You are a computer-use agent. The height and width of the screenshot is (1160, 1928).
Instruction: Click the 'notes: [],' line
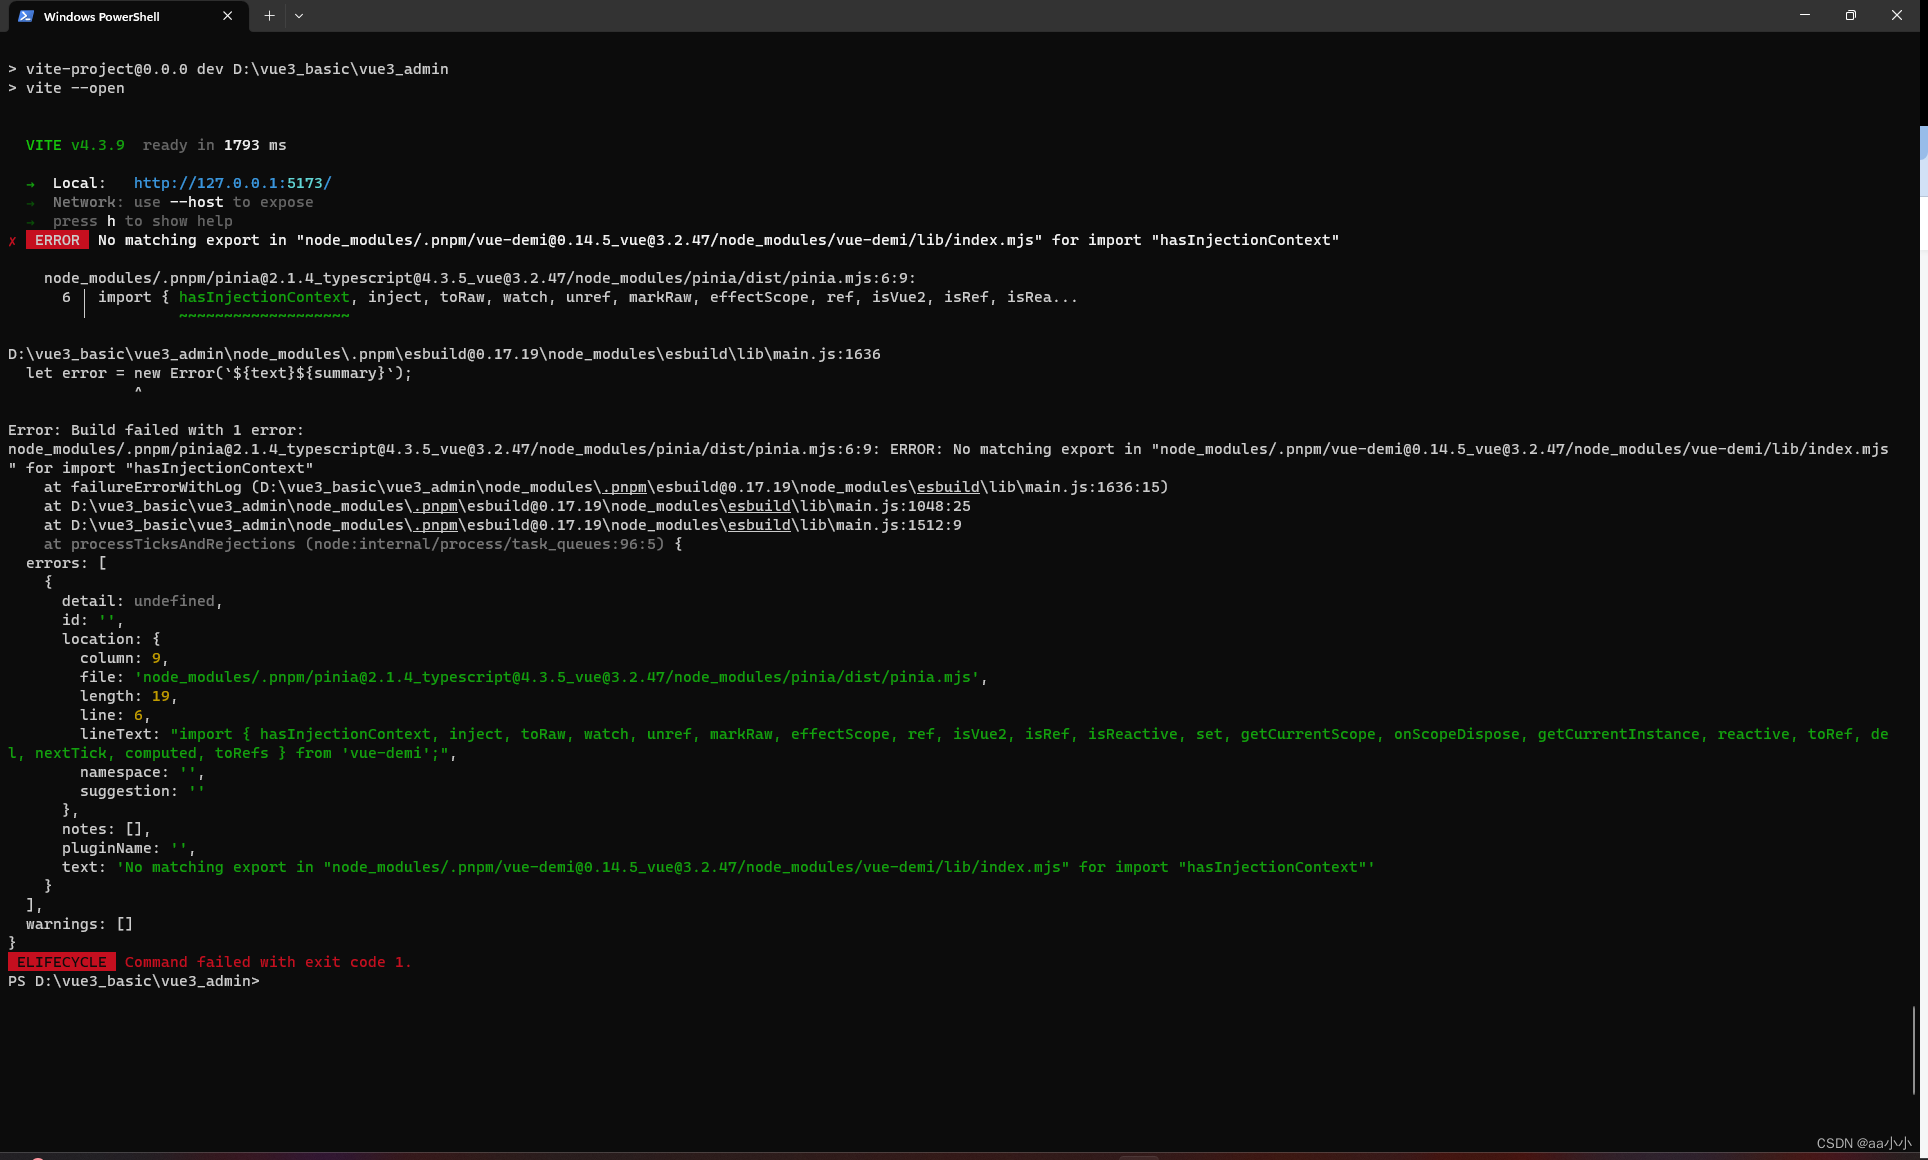coord(106,829)
